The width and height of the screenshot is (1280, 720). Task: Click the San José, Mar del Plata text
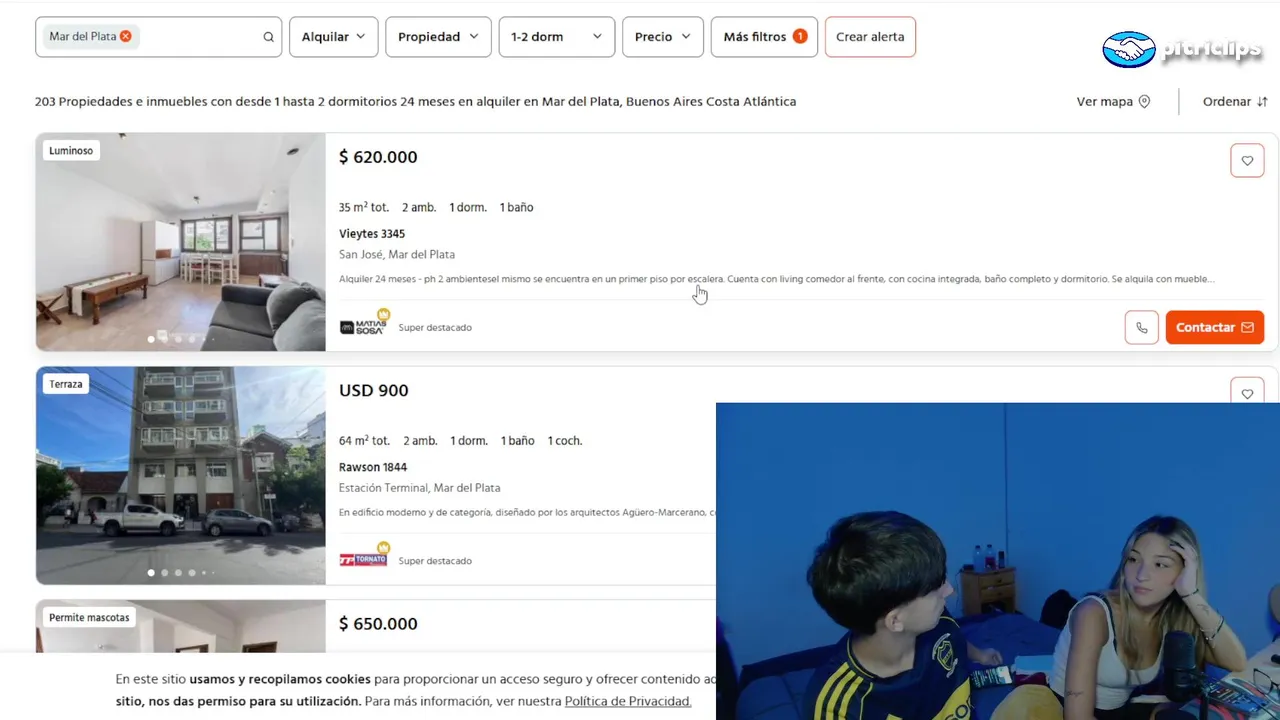point(397,254)
